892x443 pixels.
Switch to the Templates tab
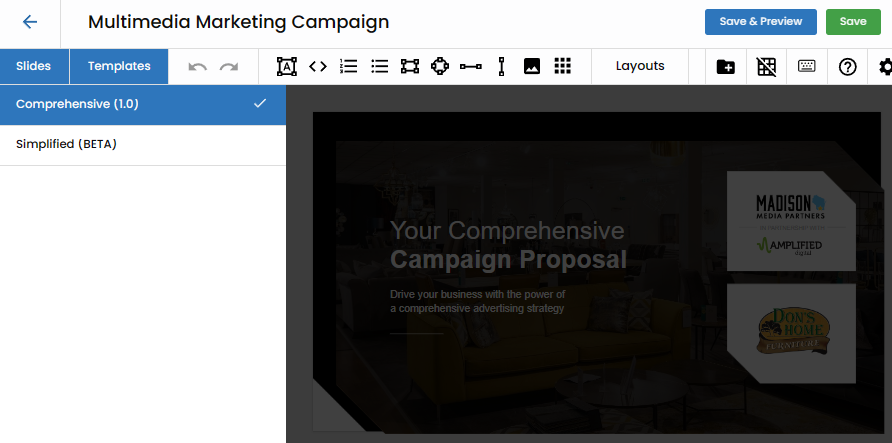(x=119, y=67)
